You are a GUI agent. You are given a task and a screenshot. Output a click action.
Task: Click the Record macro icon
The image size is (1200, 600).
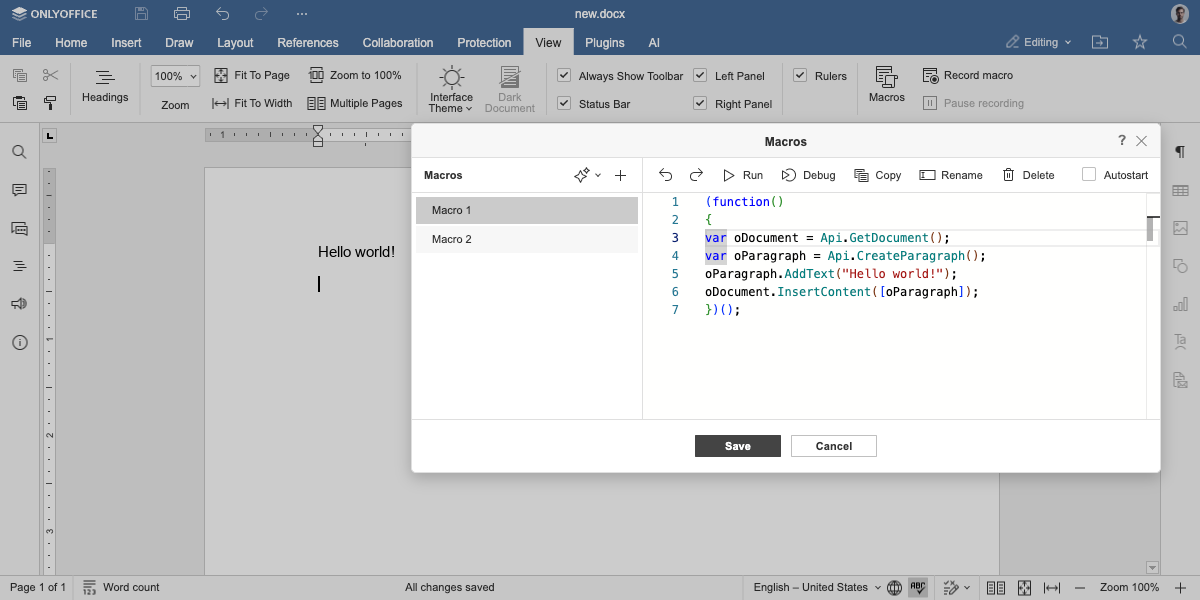pos(929,75)
